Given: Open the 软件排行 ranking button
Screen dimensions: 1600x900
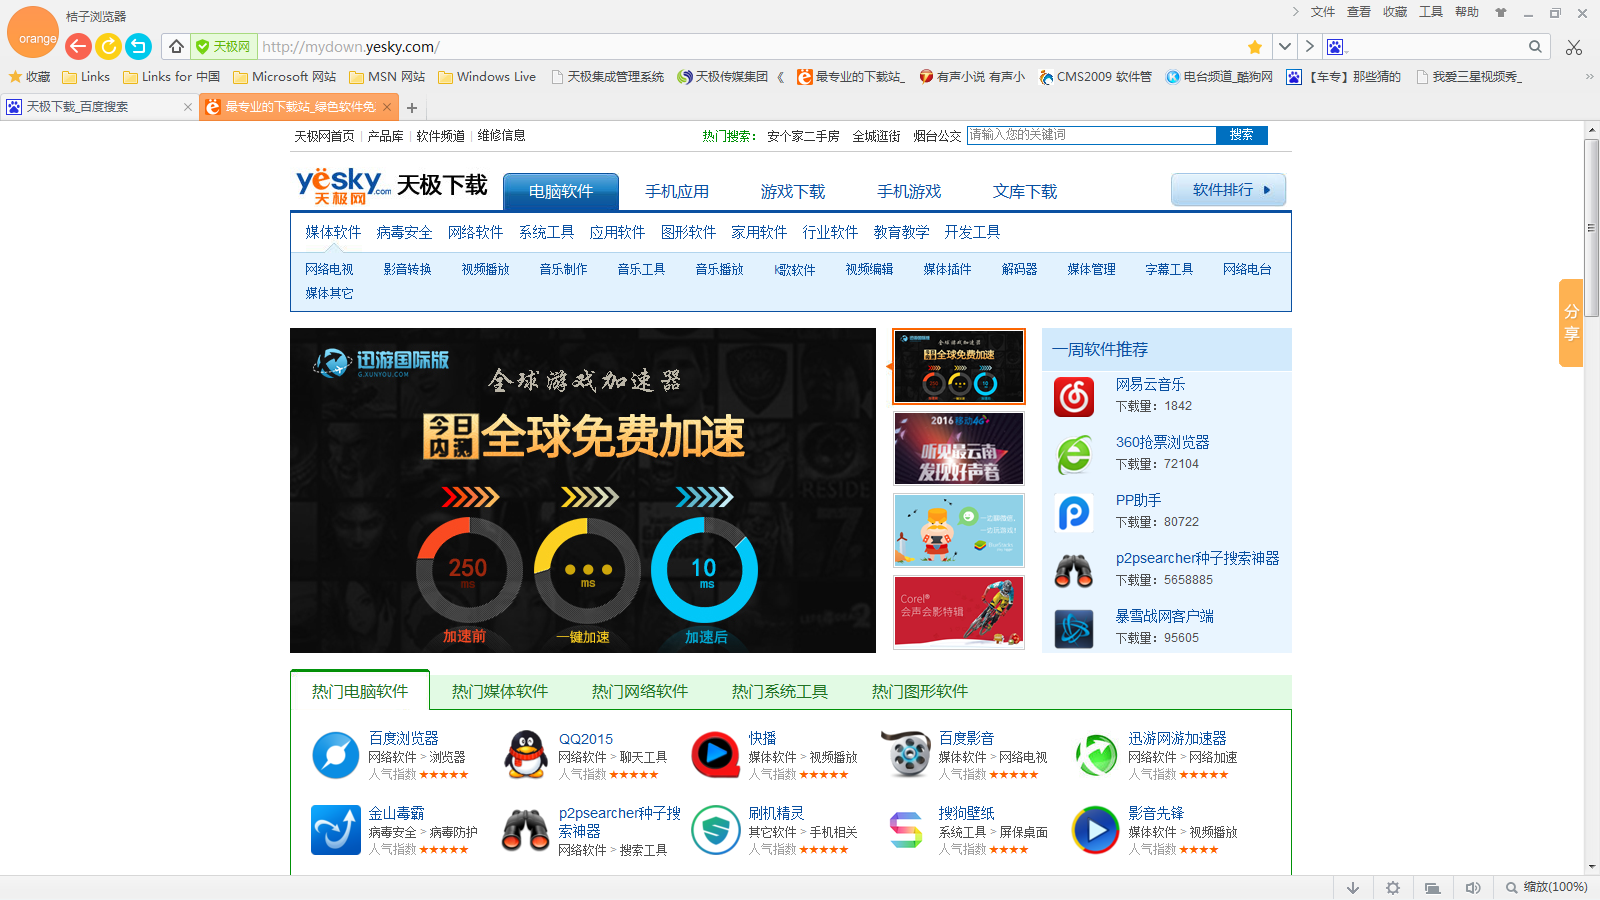Looking at the screenshot, I should [1229, 189].
